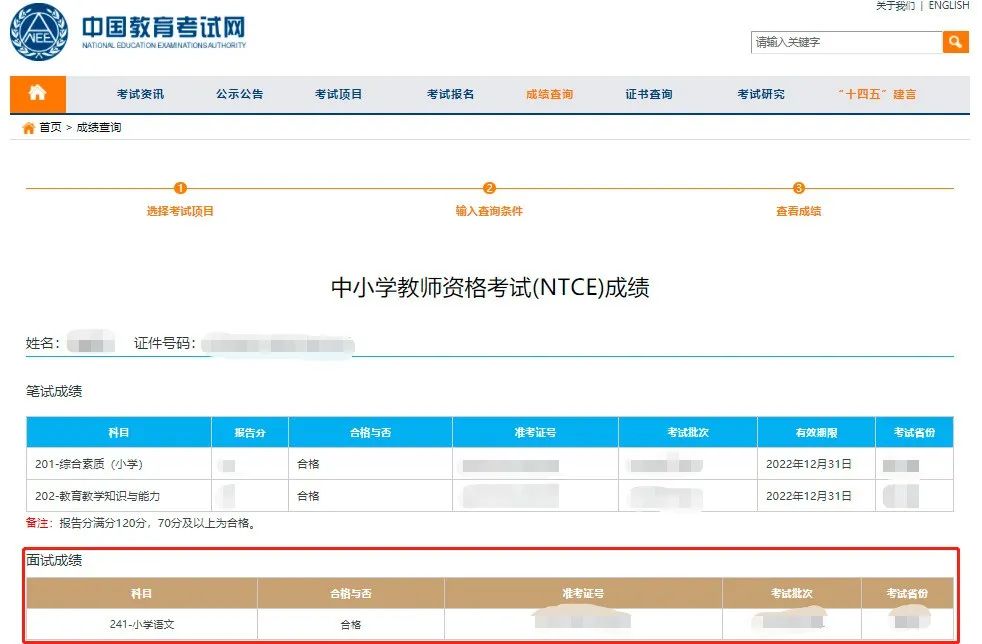Focus the keyword search input box
Screen dimensions: 982x644
coord(846,42)
